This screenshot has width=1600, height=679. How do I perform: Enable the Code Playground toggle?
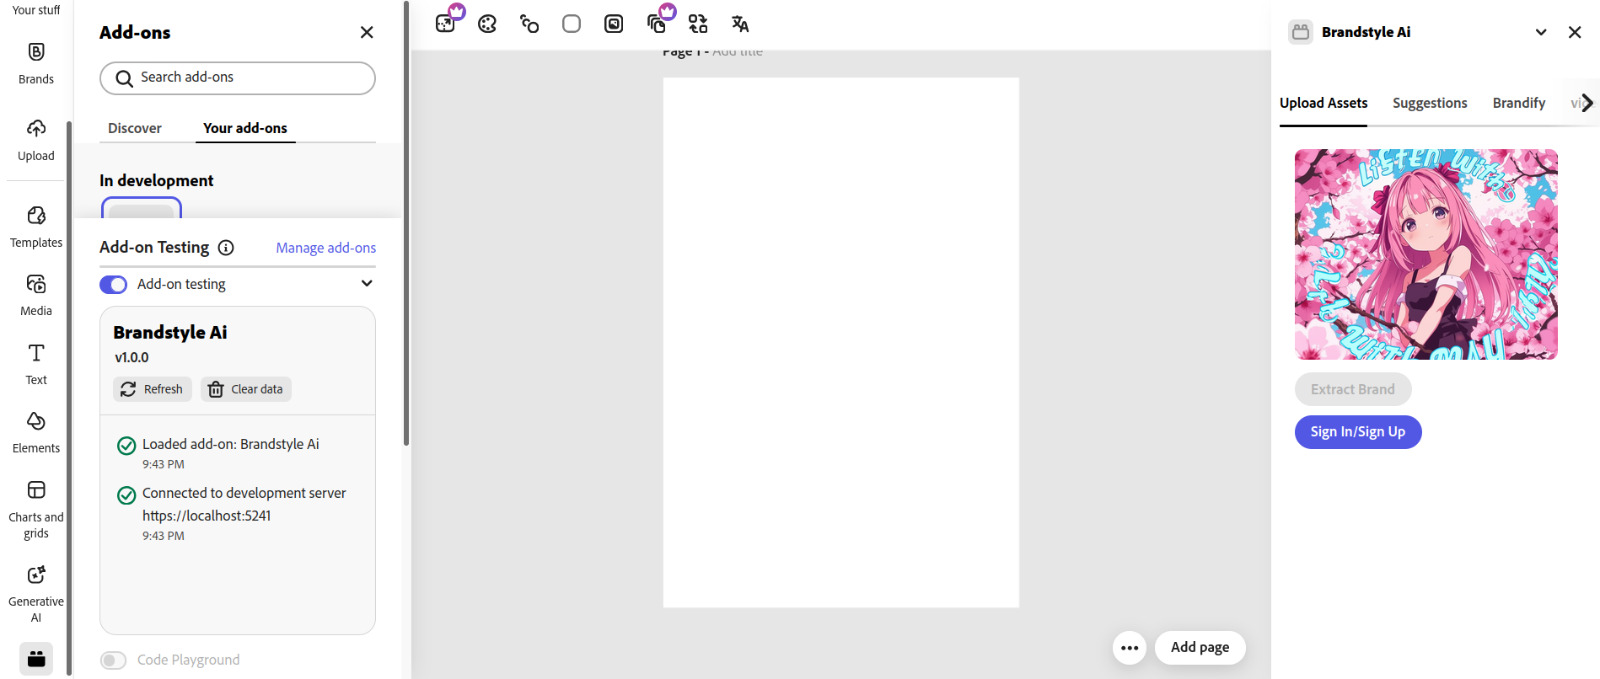coord(113,660)
